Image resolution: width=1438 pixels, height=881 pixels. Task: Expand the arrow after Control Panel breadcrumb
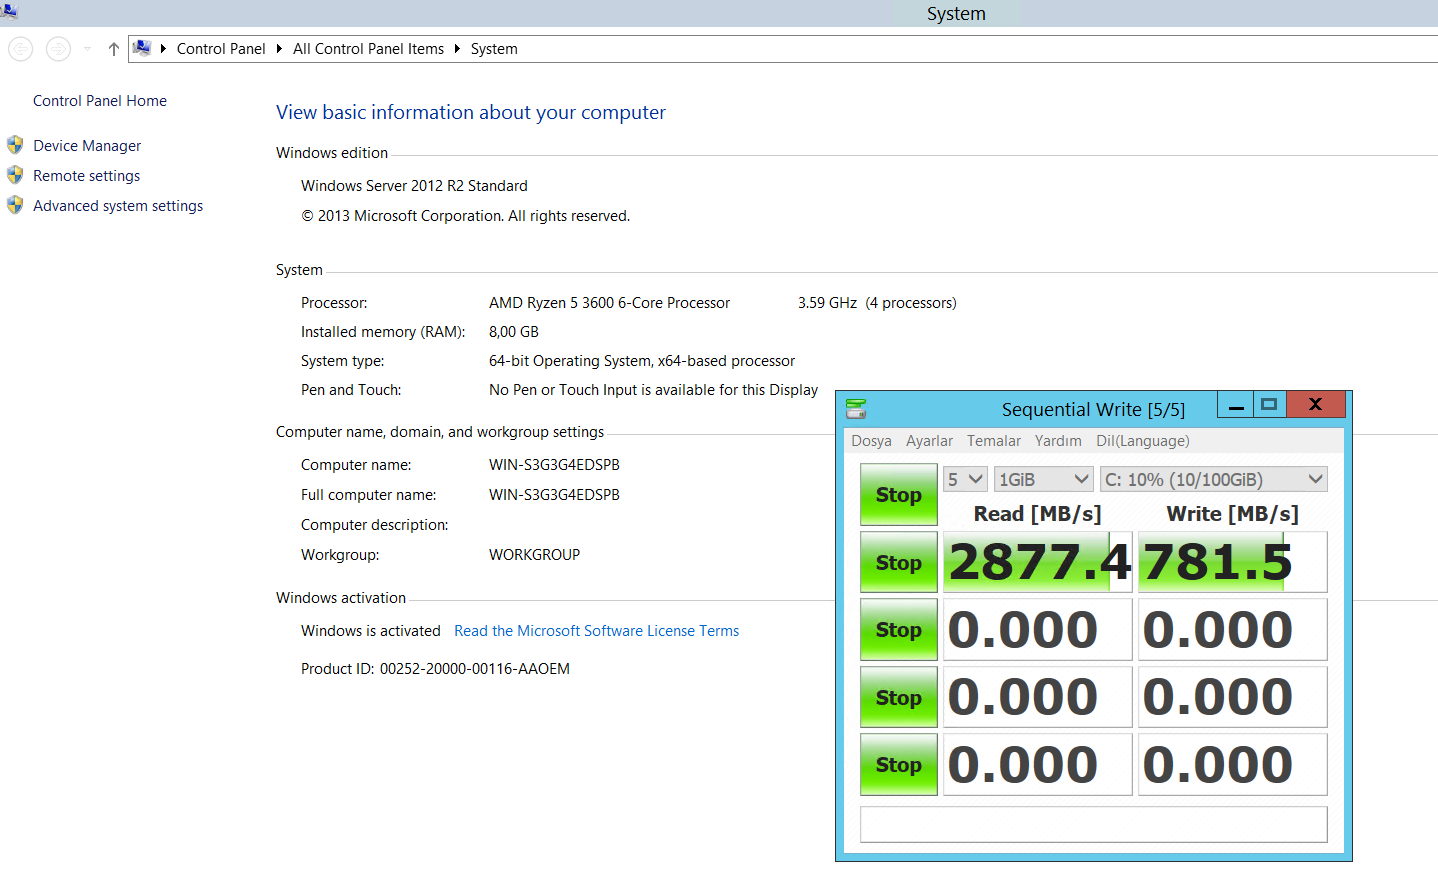(279, 48)
